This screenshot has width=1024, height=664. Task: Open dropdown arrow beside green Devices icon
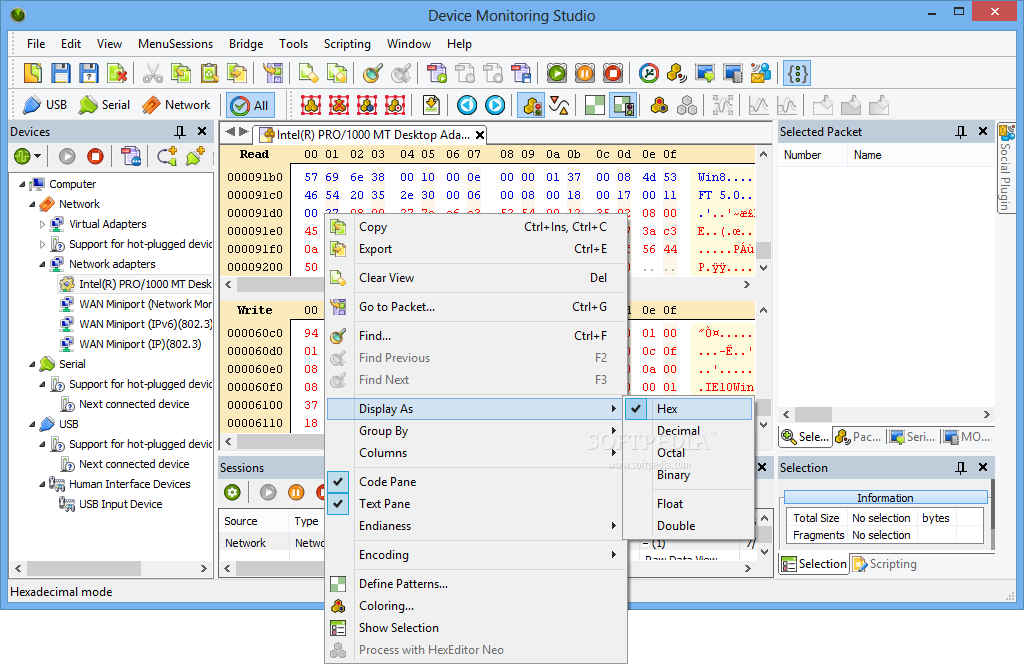(37, 156)
